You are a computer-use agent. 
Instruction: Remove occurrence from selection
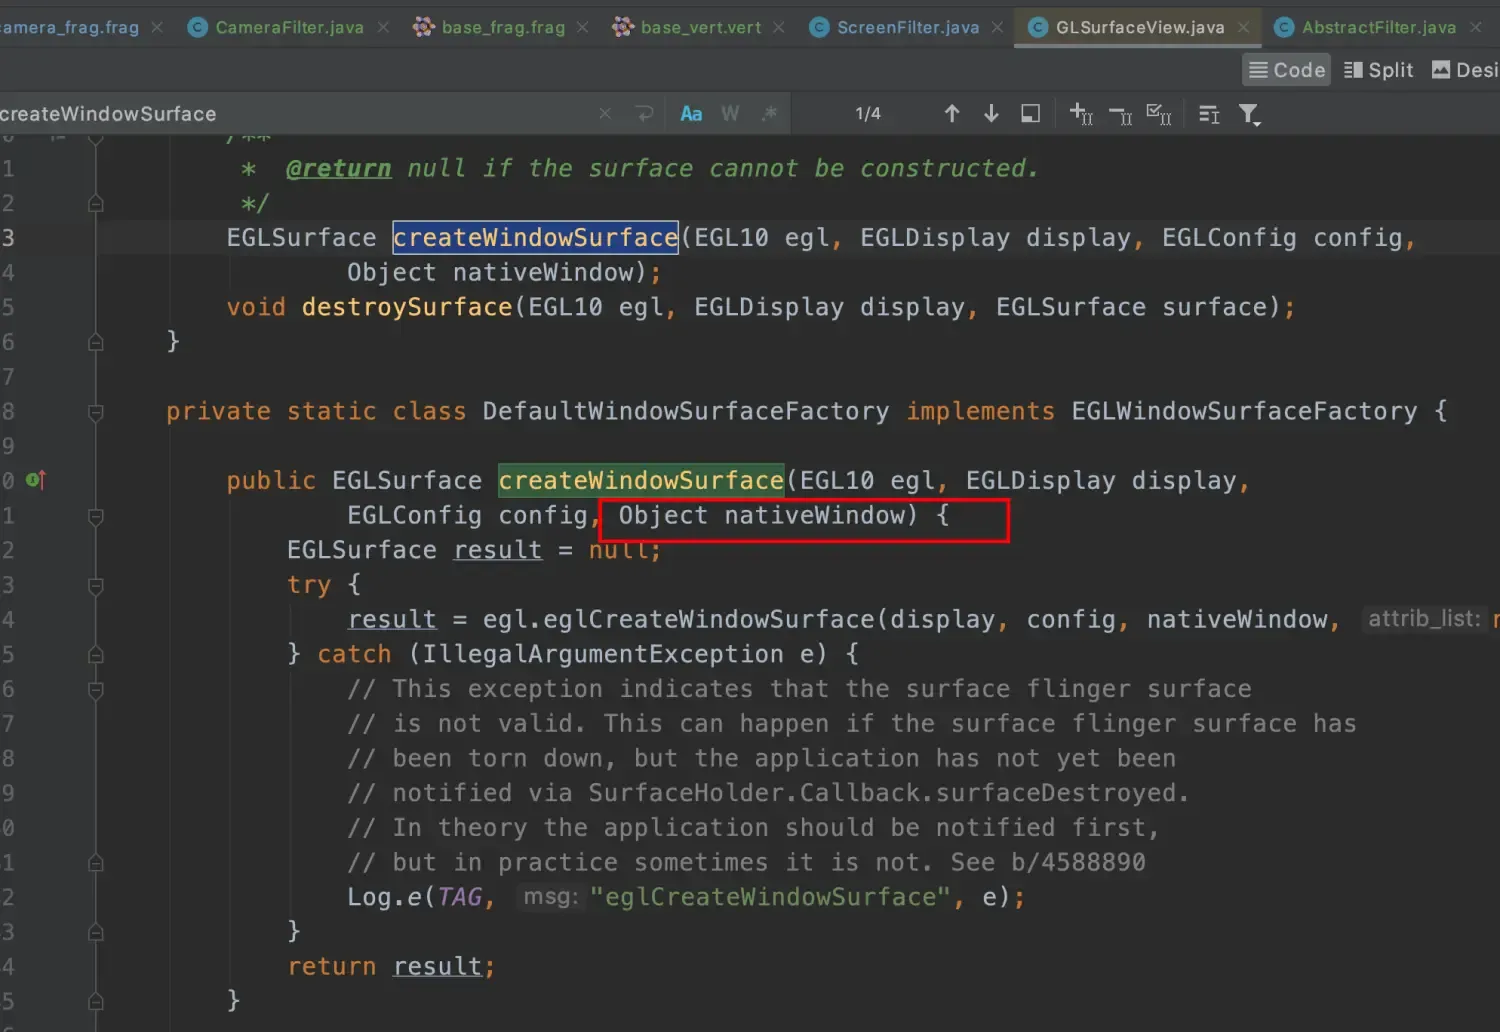pos(1120,113)
